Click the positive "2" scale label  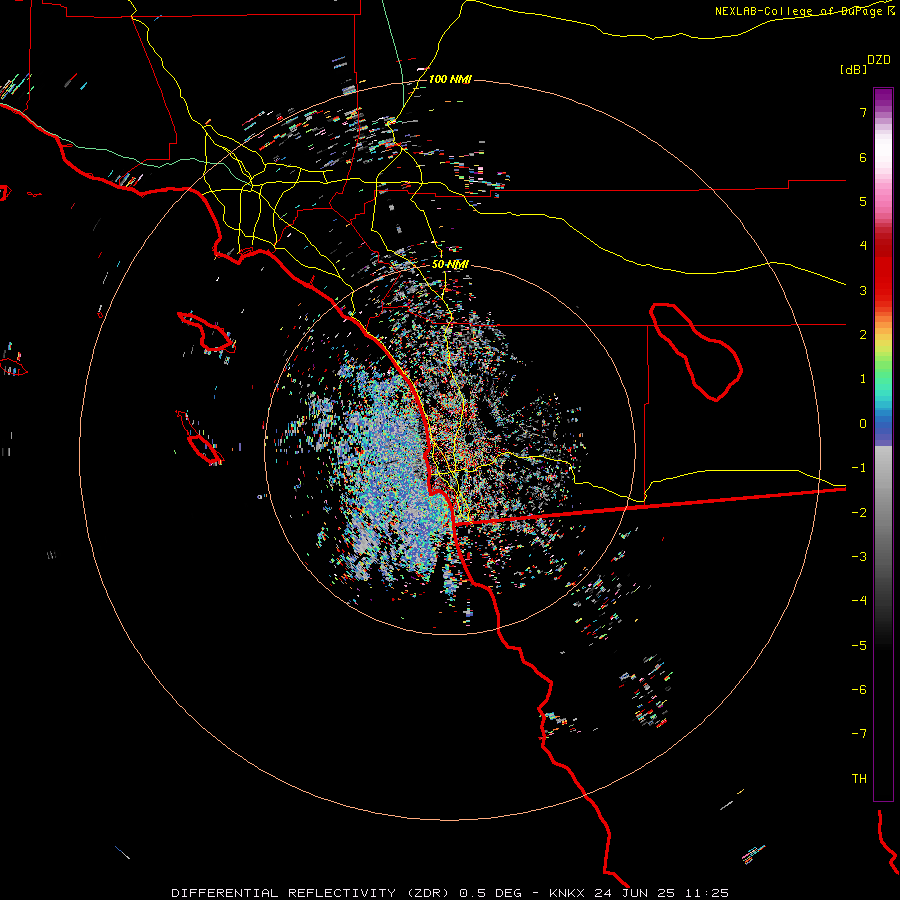(863, 335)
